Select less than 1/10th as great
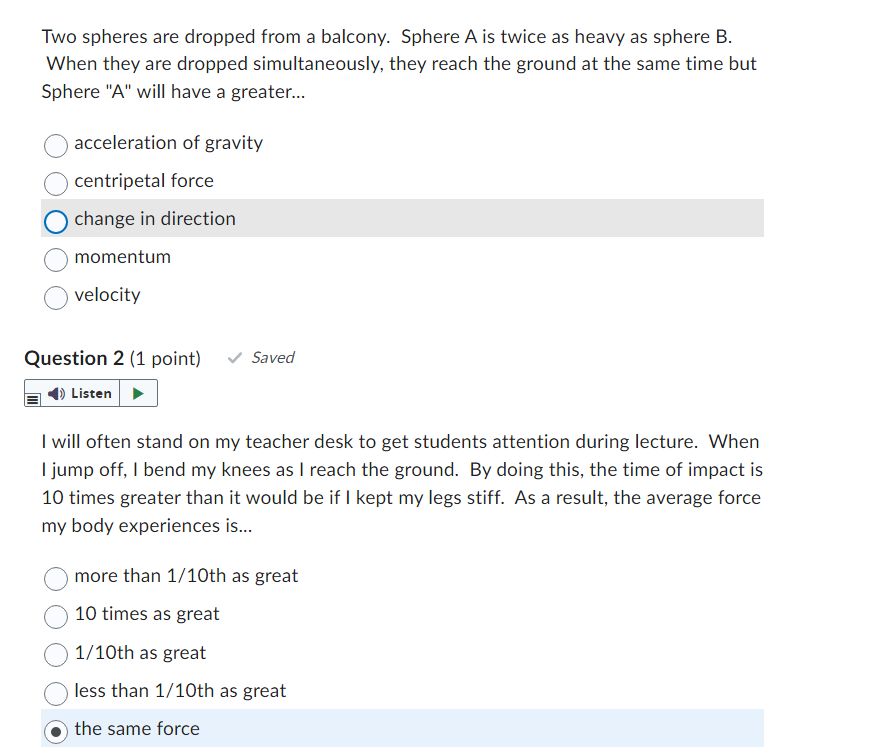This screenshot has width=887, height=751. [55, 692]
